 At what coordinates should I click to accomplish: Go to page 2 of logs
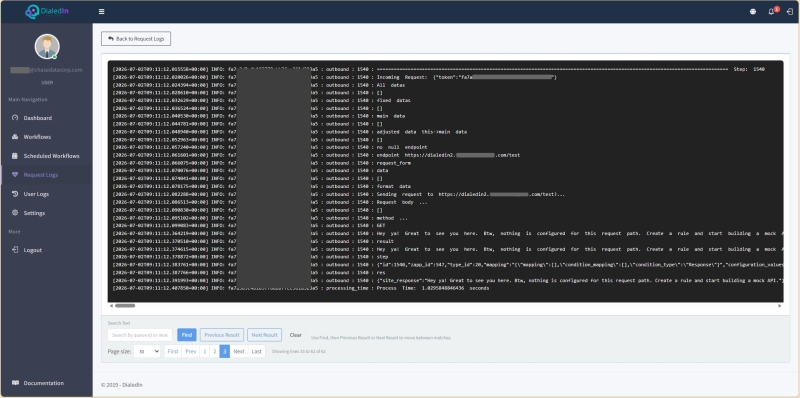click(214, 352)
